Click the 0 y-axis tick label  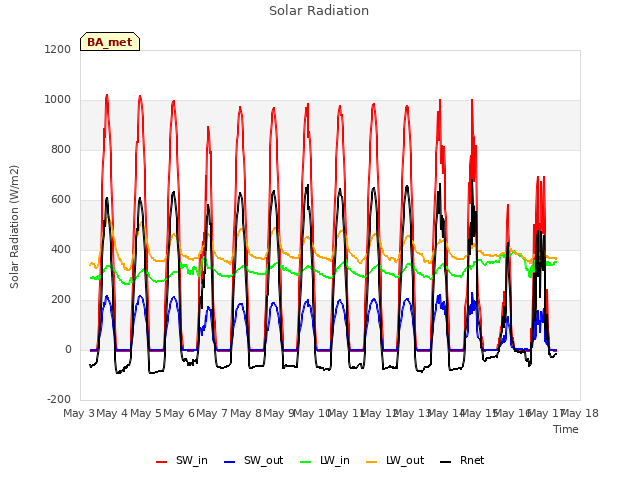[68, 349]
